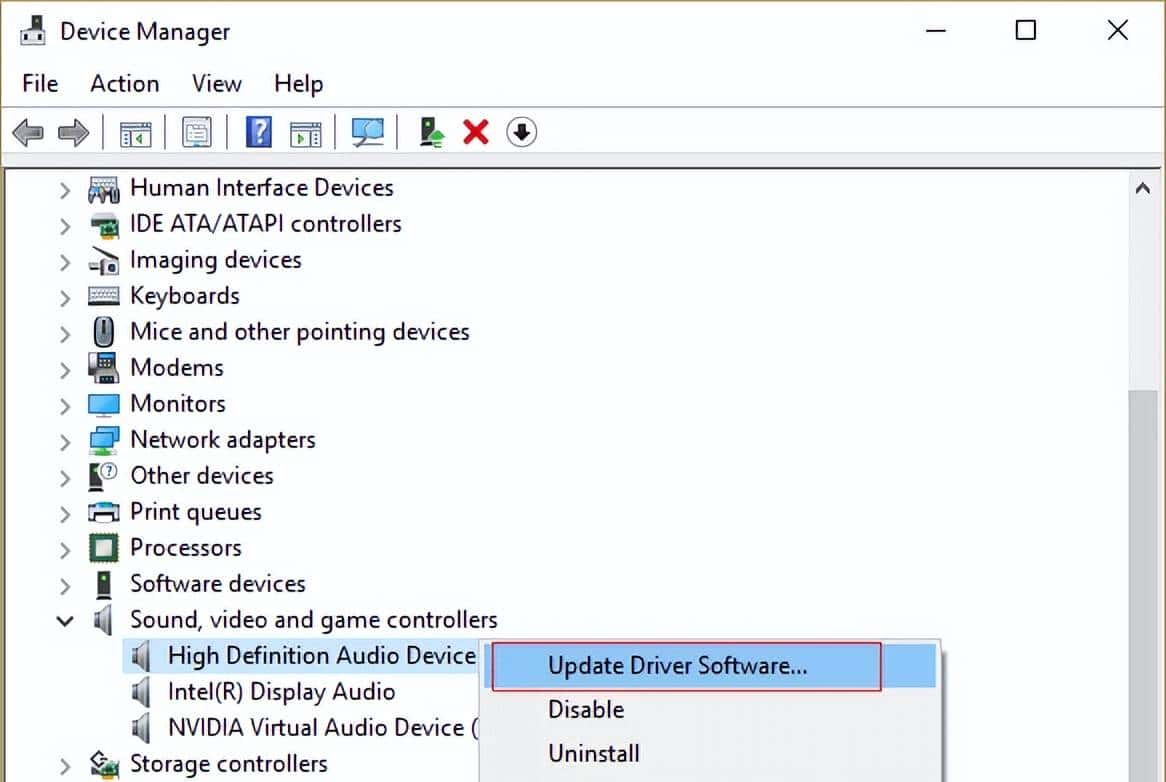
Task: Open the View menu
Action: (216, 84)
